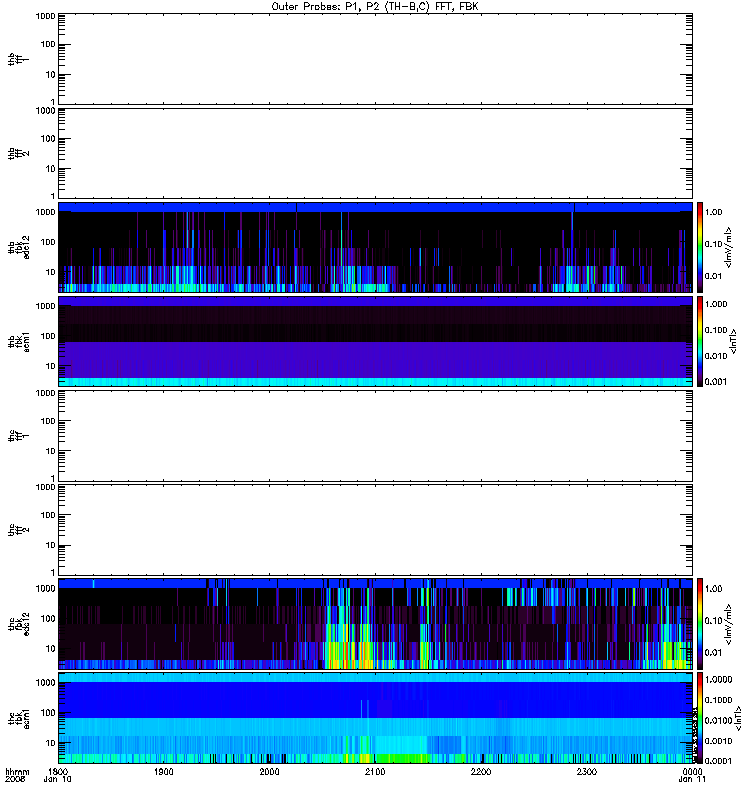Click the 'thc fbk scm1' axis label
Screen dimensions: 750x800
click(19, 718)
